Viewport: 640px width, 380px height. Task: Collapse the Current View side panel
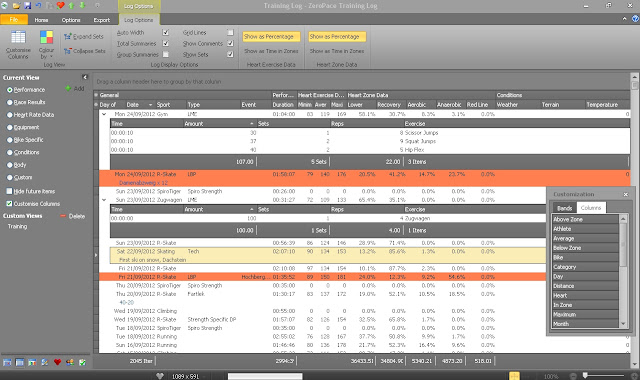(85, 77)
